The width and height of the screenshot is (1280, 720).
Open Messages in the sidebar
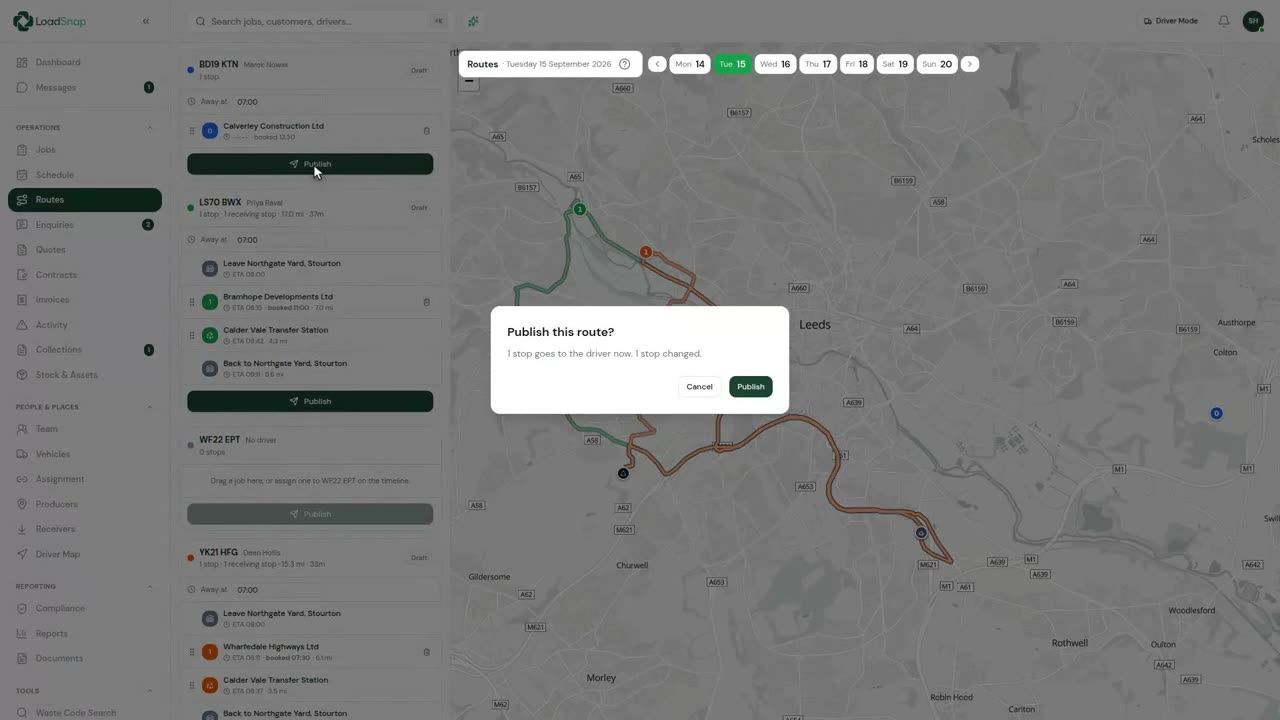tap(85, 87)
